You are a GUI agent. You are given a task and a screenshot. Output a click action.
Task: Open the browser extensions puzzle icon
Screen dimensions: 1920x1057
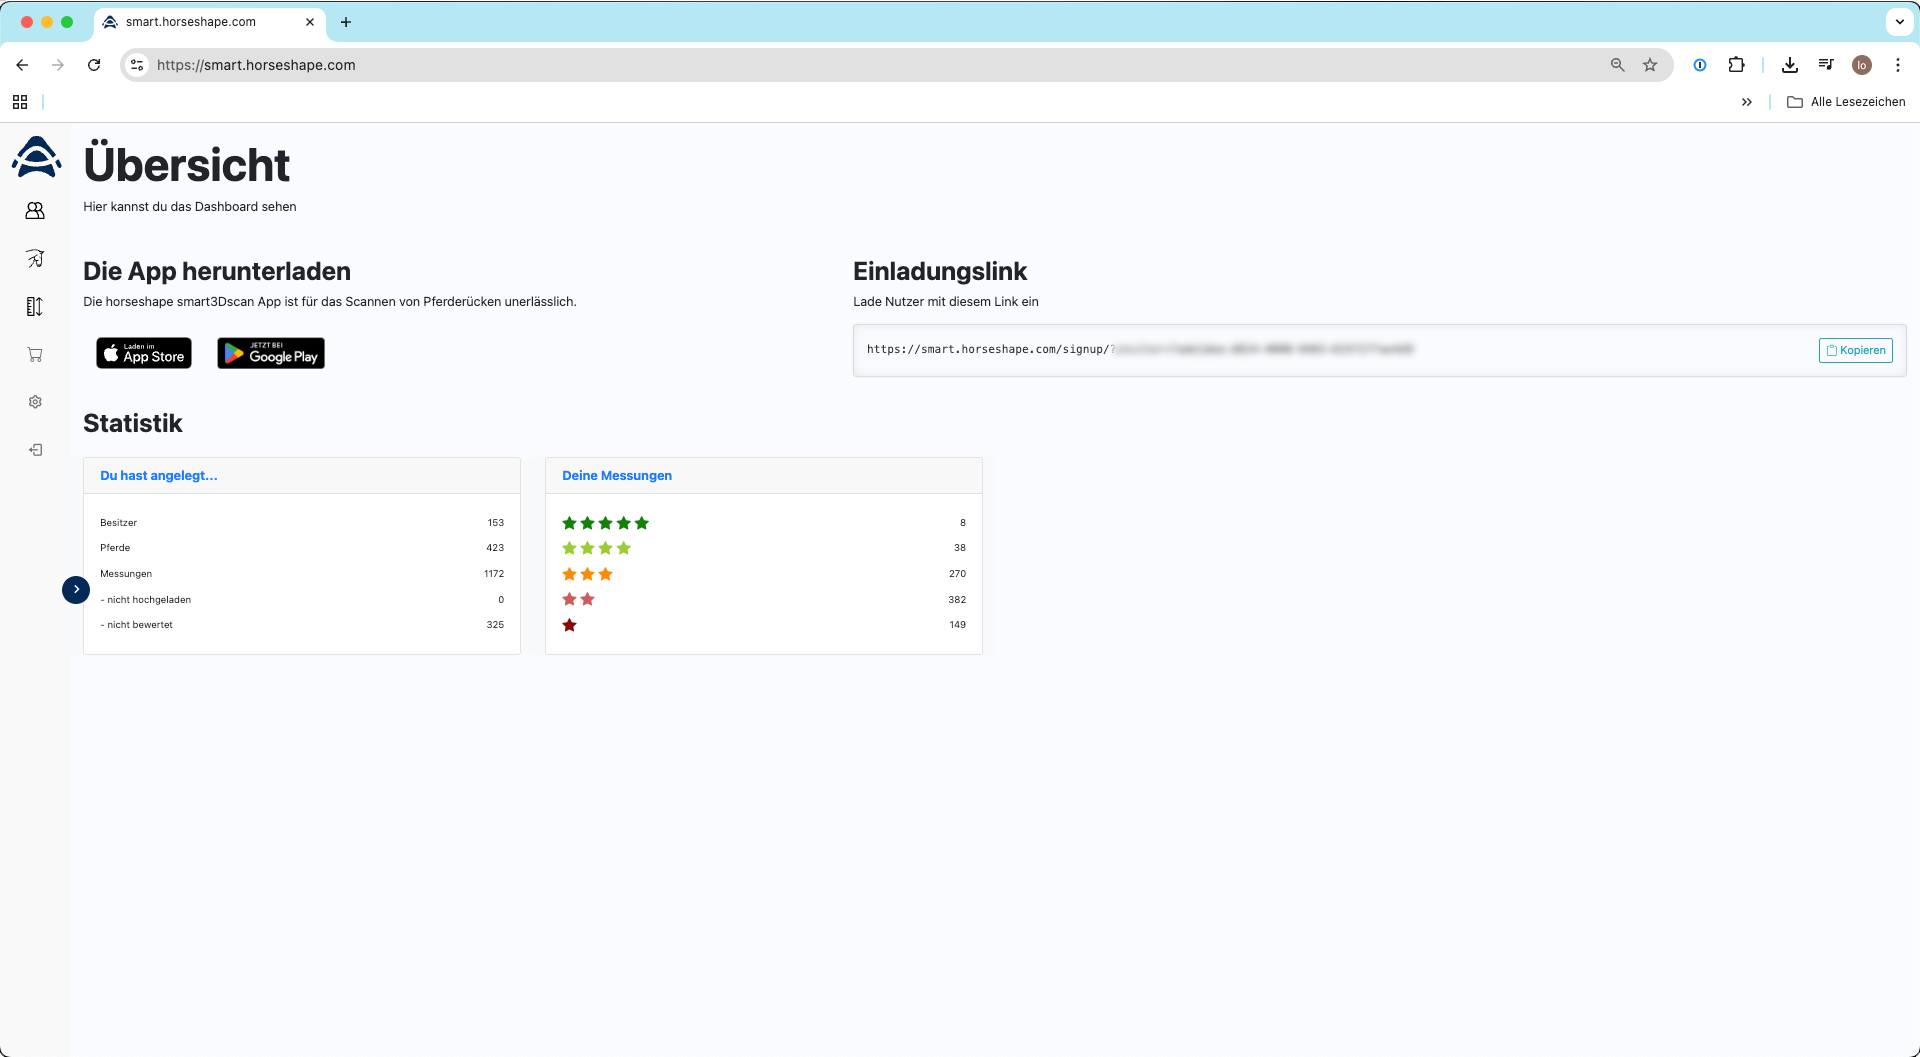coord(1737,65)
